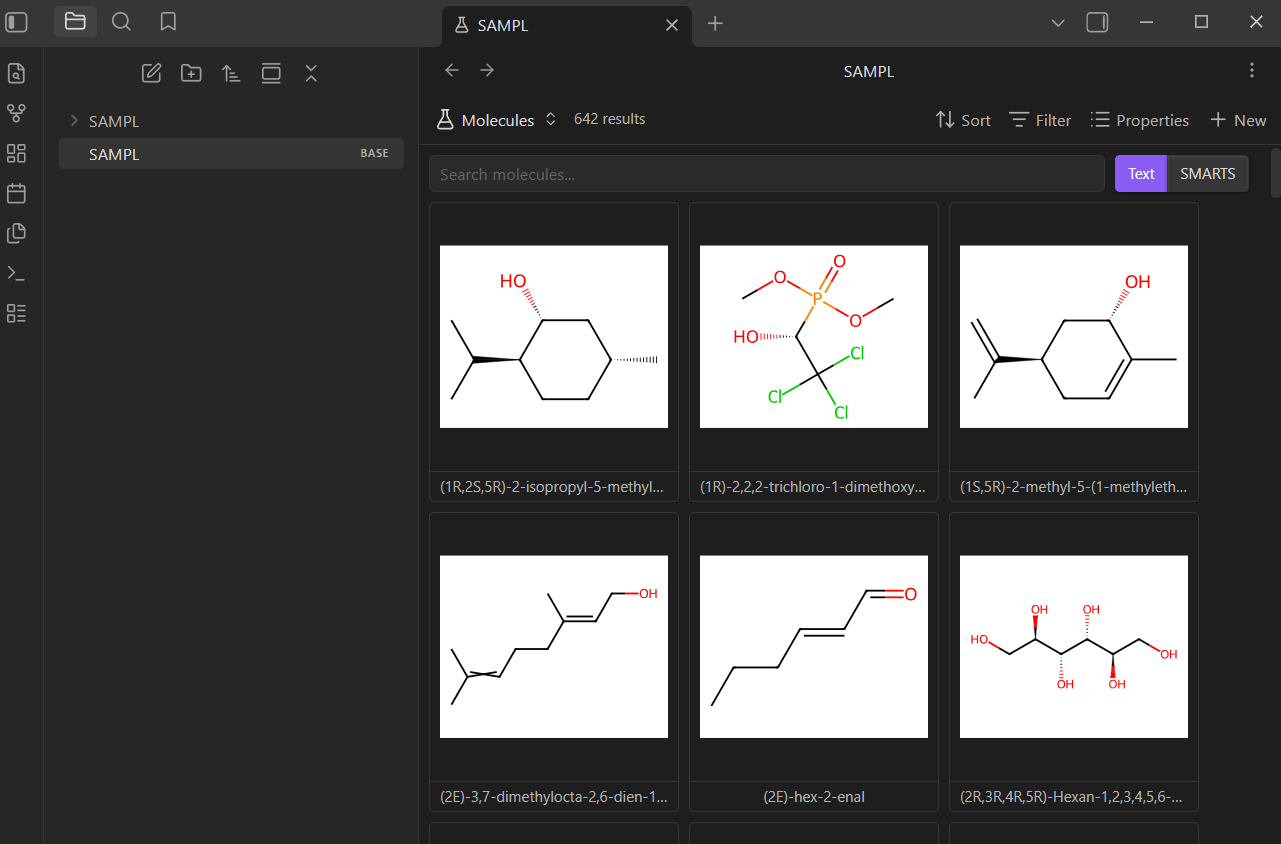The height and width of the screenshot is (844, 1281).
Task: Open daily note calendar icon
Action: click(x=16, y=193)
